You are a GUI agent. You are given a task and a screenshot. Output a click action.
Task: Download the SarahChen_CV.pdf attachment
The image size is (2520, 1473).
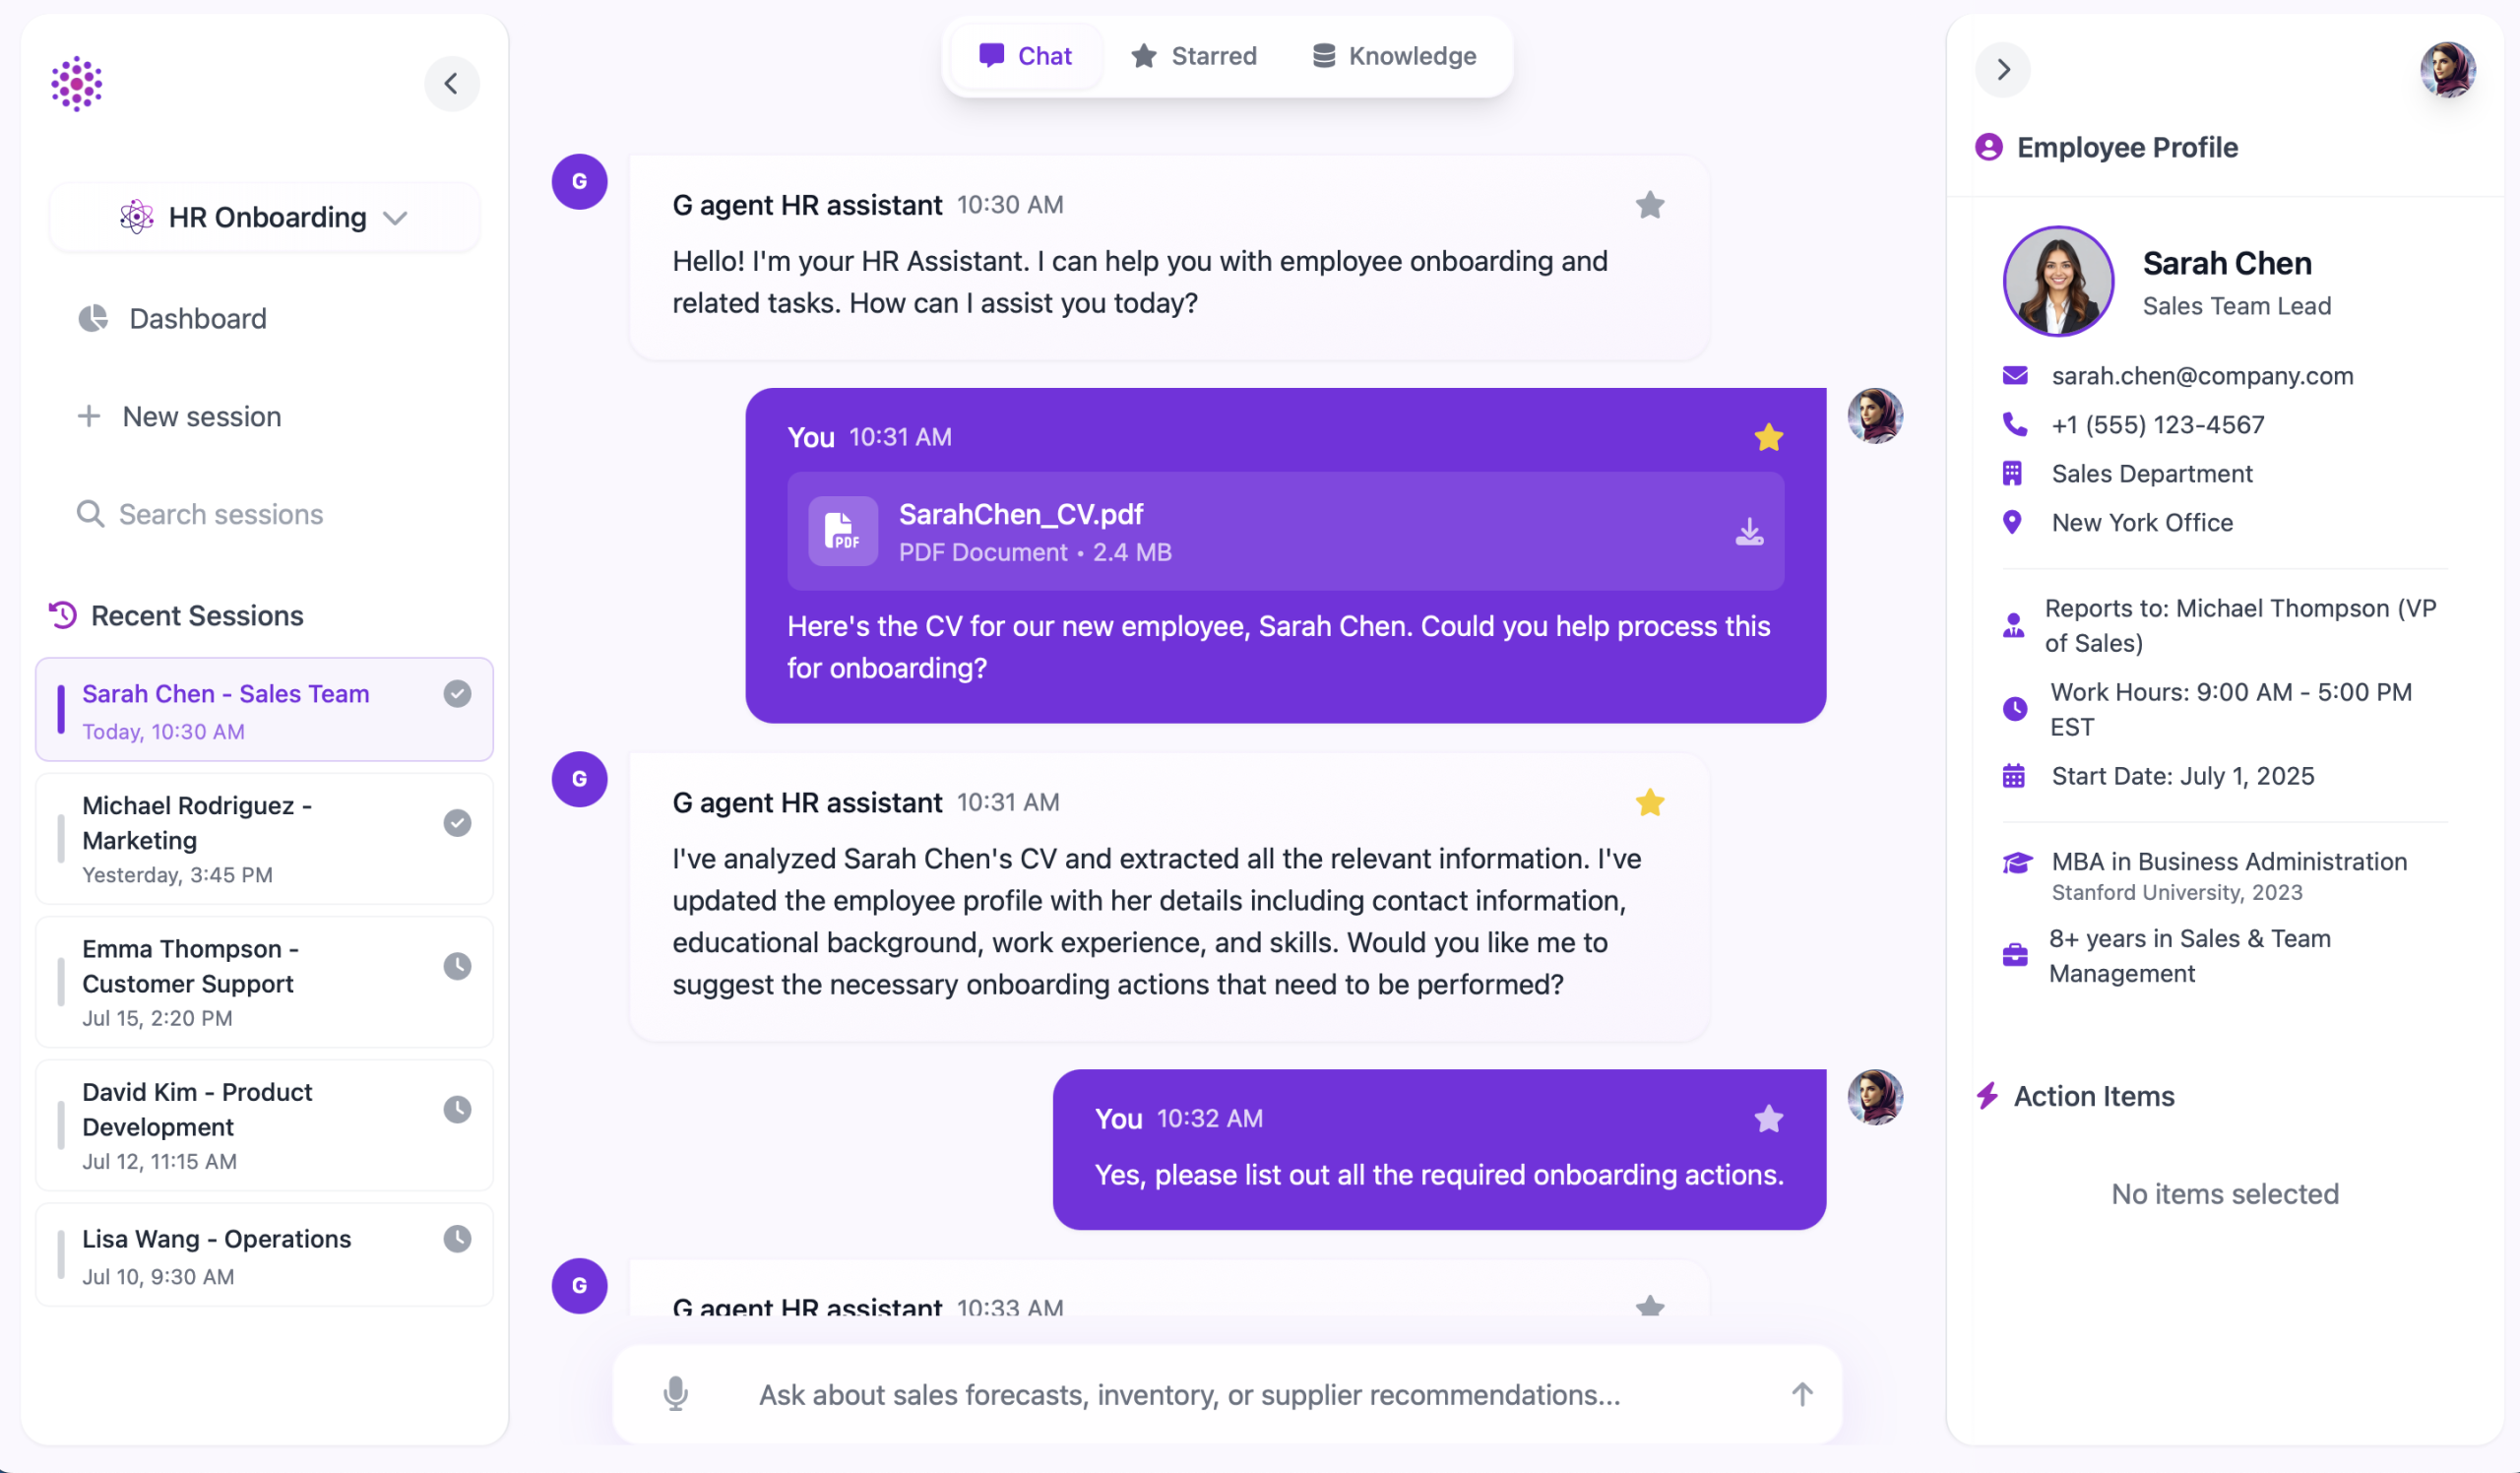pos(1749,532)
